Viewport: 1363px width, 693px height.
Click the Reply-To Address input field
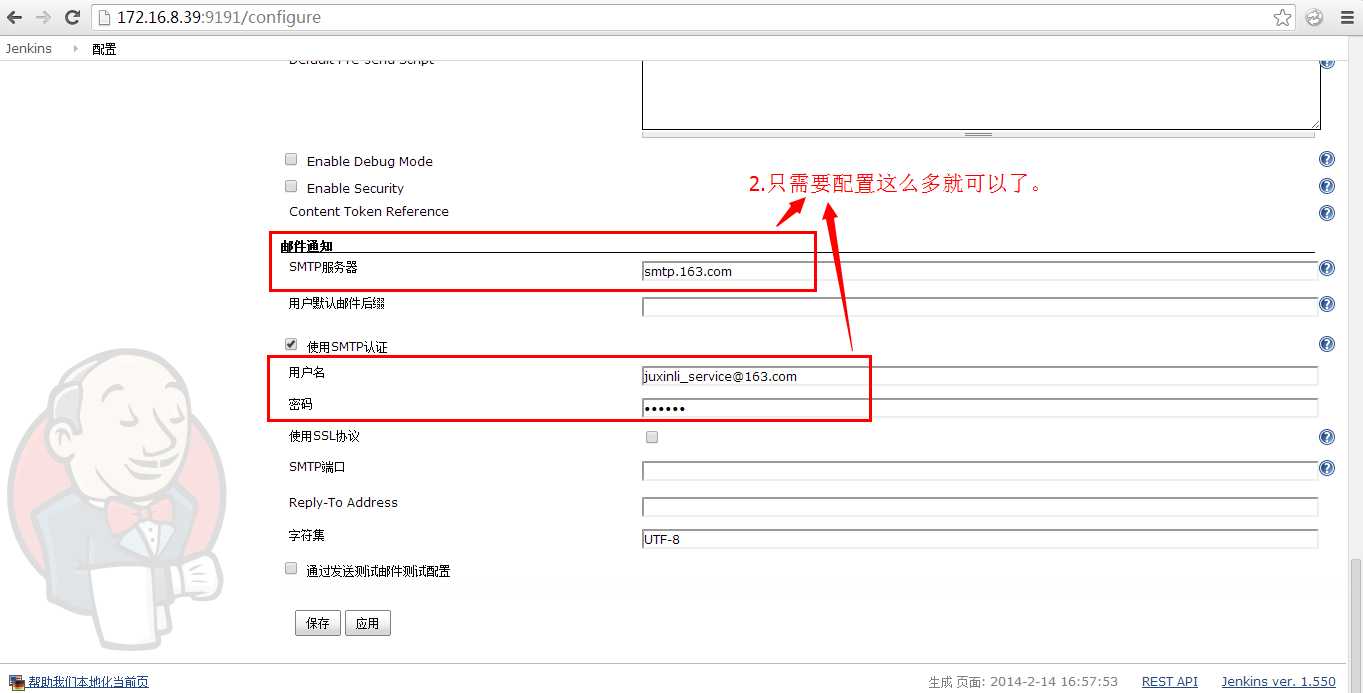980,507
